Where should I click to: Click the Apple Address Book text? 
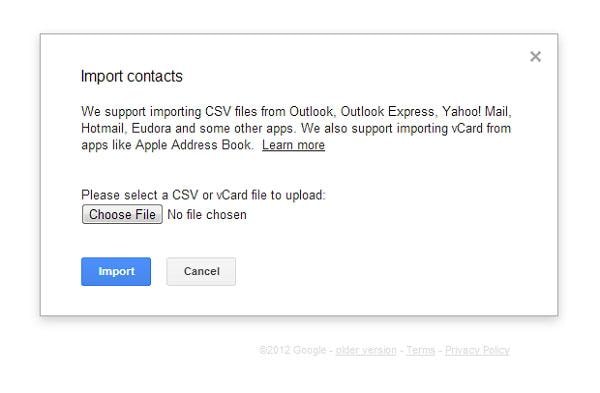point(193,145)
